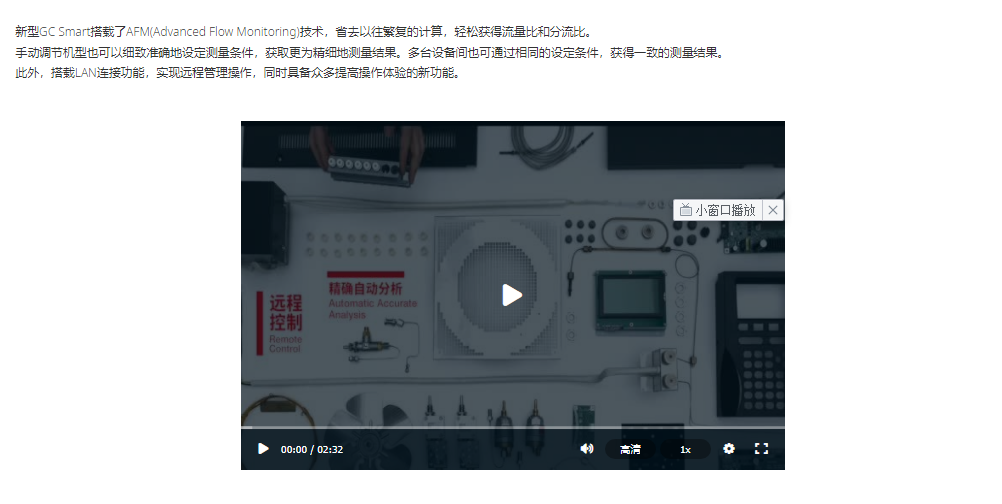Click the 远程控制 Remote Control caption in the video

280,323
